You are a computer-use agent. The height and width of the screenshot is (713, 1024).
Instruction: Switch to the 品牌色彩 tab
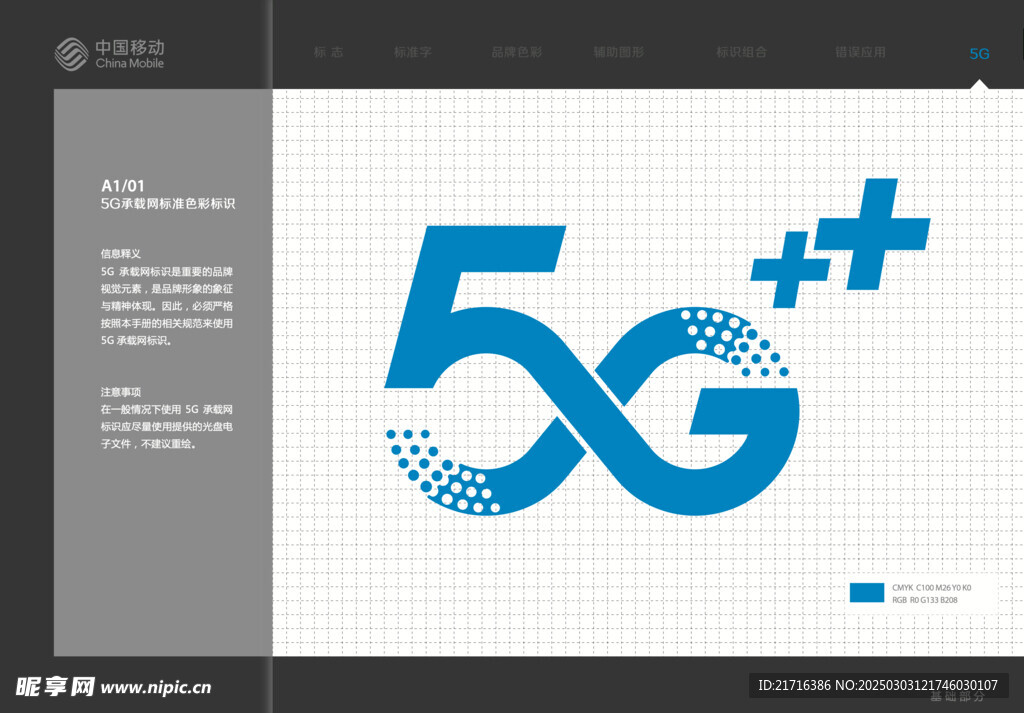point(517,52)
